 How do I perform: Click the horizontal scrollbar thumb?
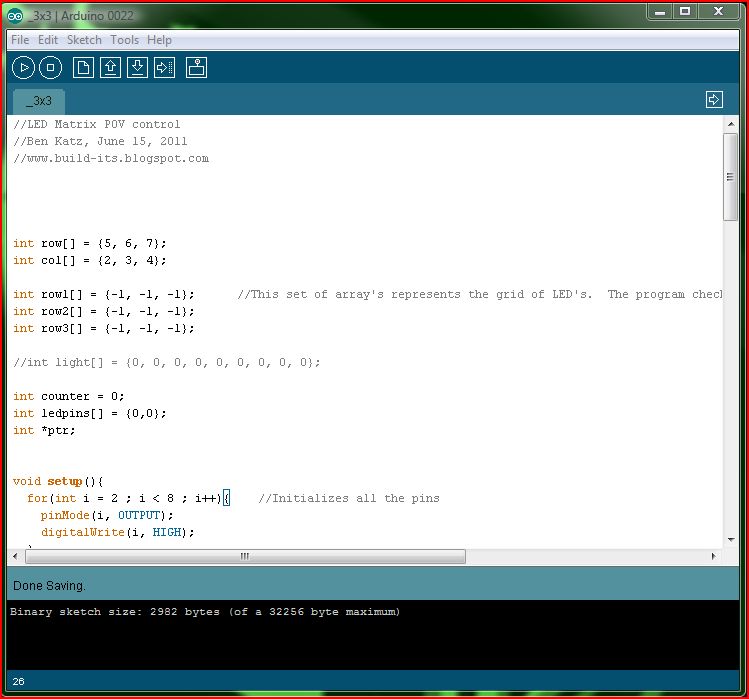click(245, 556)
